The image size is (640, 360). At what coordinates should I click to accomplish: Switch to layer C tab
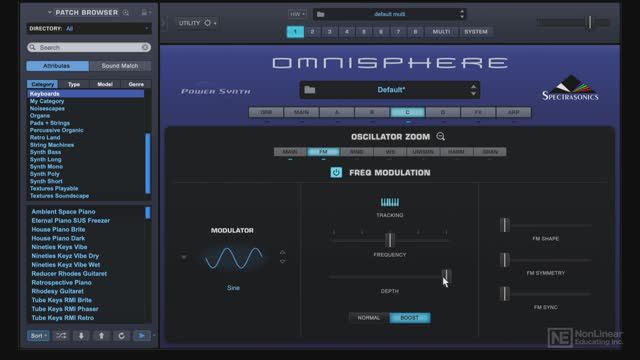(x=407, y=112)
